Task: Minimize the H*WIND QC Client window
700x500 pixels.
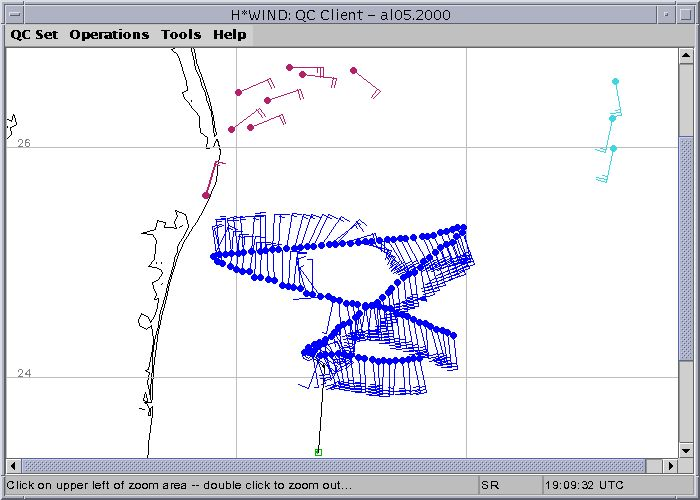Action: (x=664, y=12)
